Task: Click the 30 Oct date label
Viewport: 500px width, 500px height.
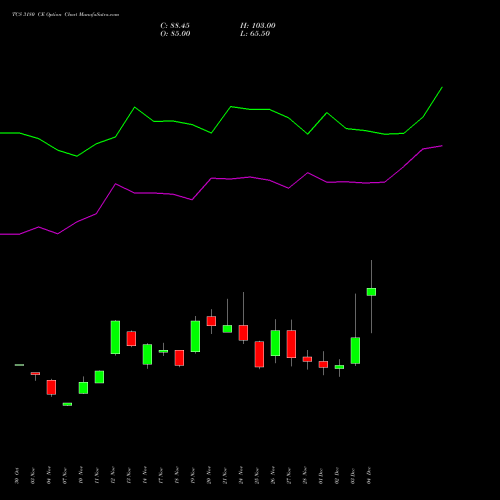Action: click(x=17, y=476)
